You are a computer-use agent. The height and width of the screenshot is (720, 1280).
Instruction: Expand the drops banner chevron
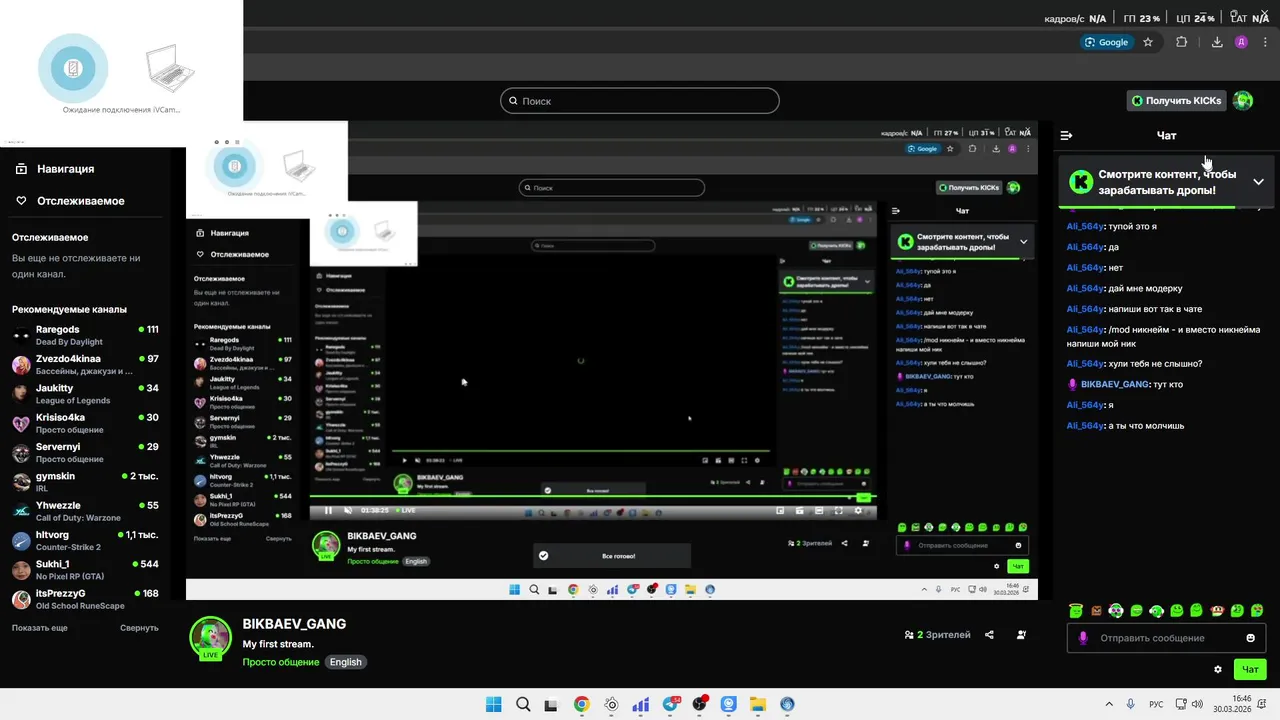tap(1258, 182)
